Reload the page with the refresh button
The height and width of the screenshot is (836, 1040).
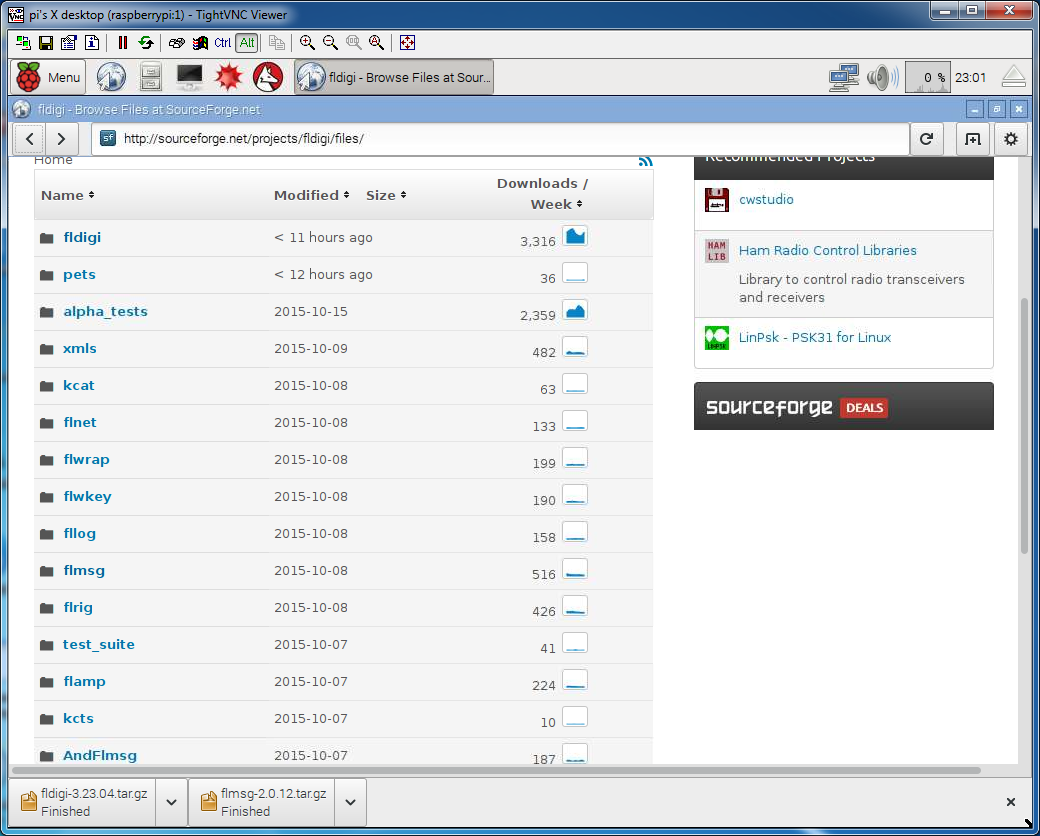point(927,139)
